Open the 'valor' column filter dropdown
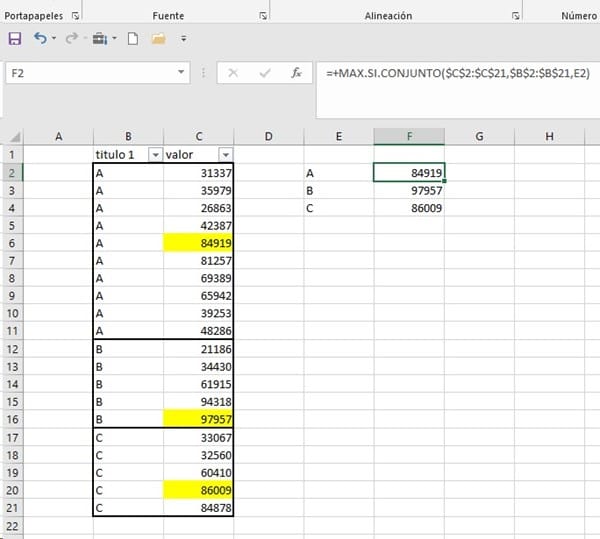Viewport: 600px width, 539px height. click(x=225, y=155)
